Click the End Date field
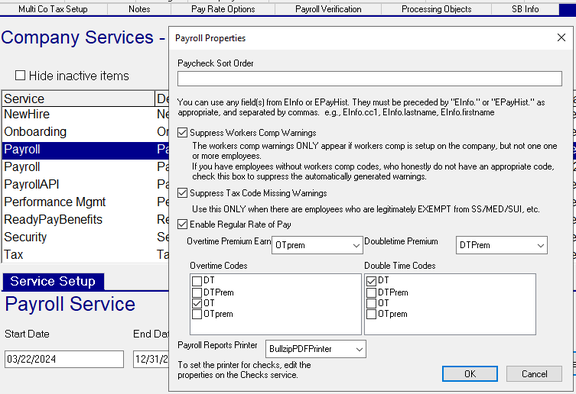 pos(151,359)
